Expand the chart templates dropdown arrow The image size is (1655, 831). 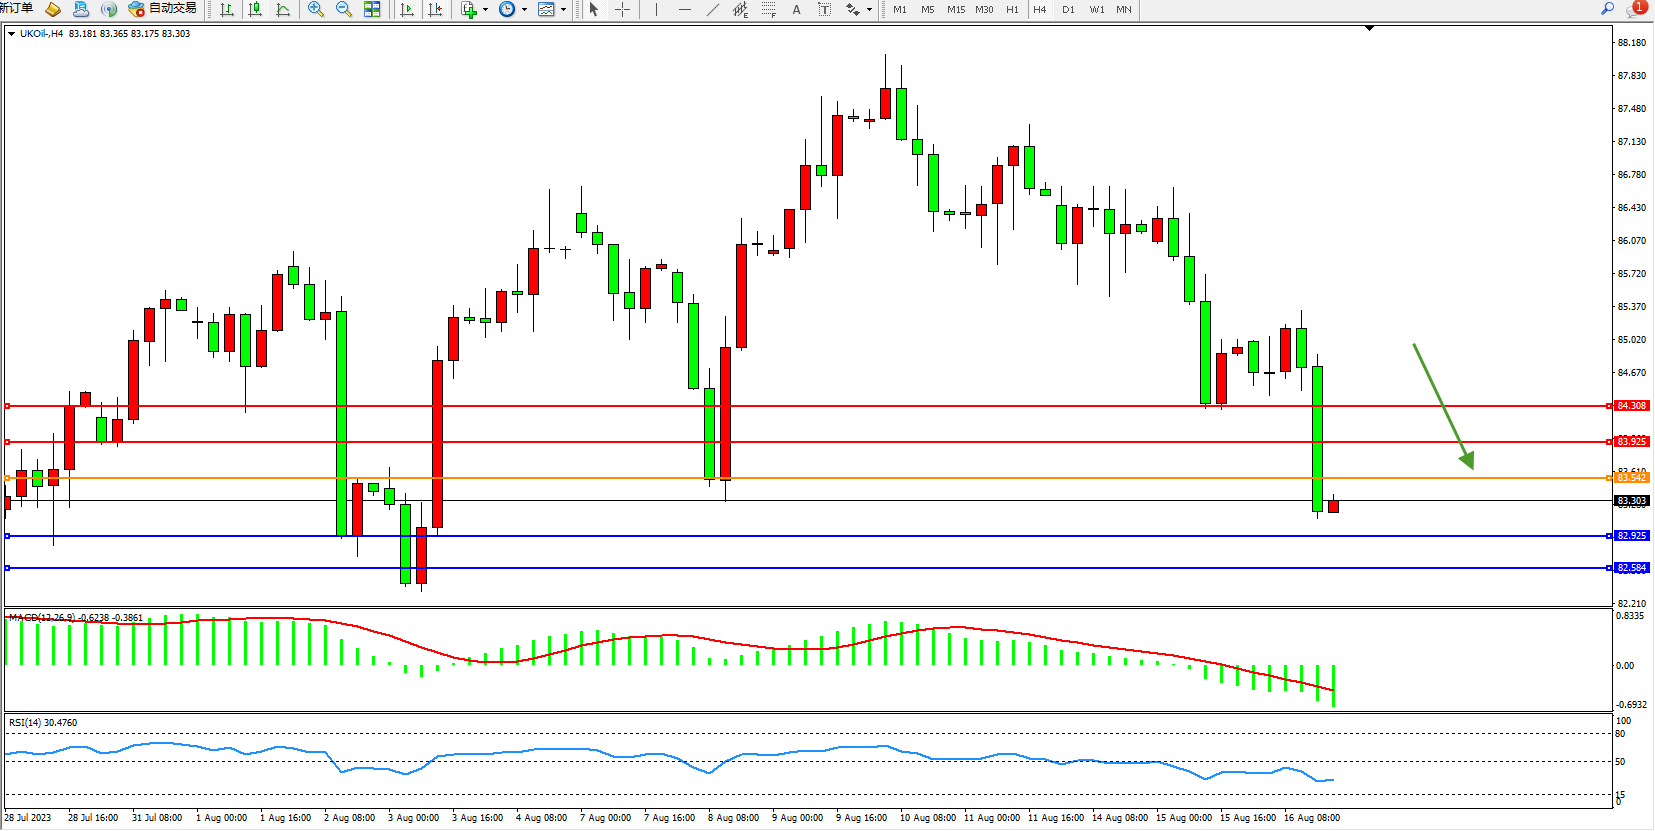(x=564, y=10)
